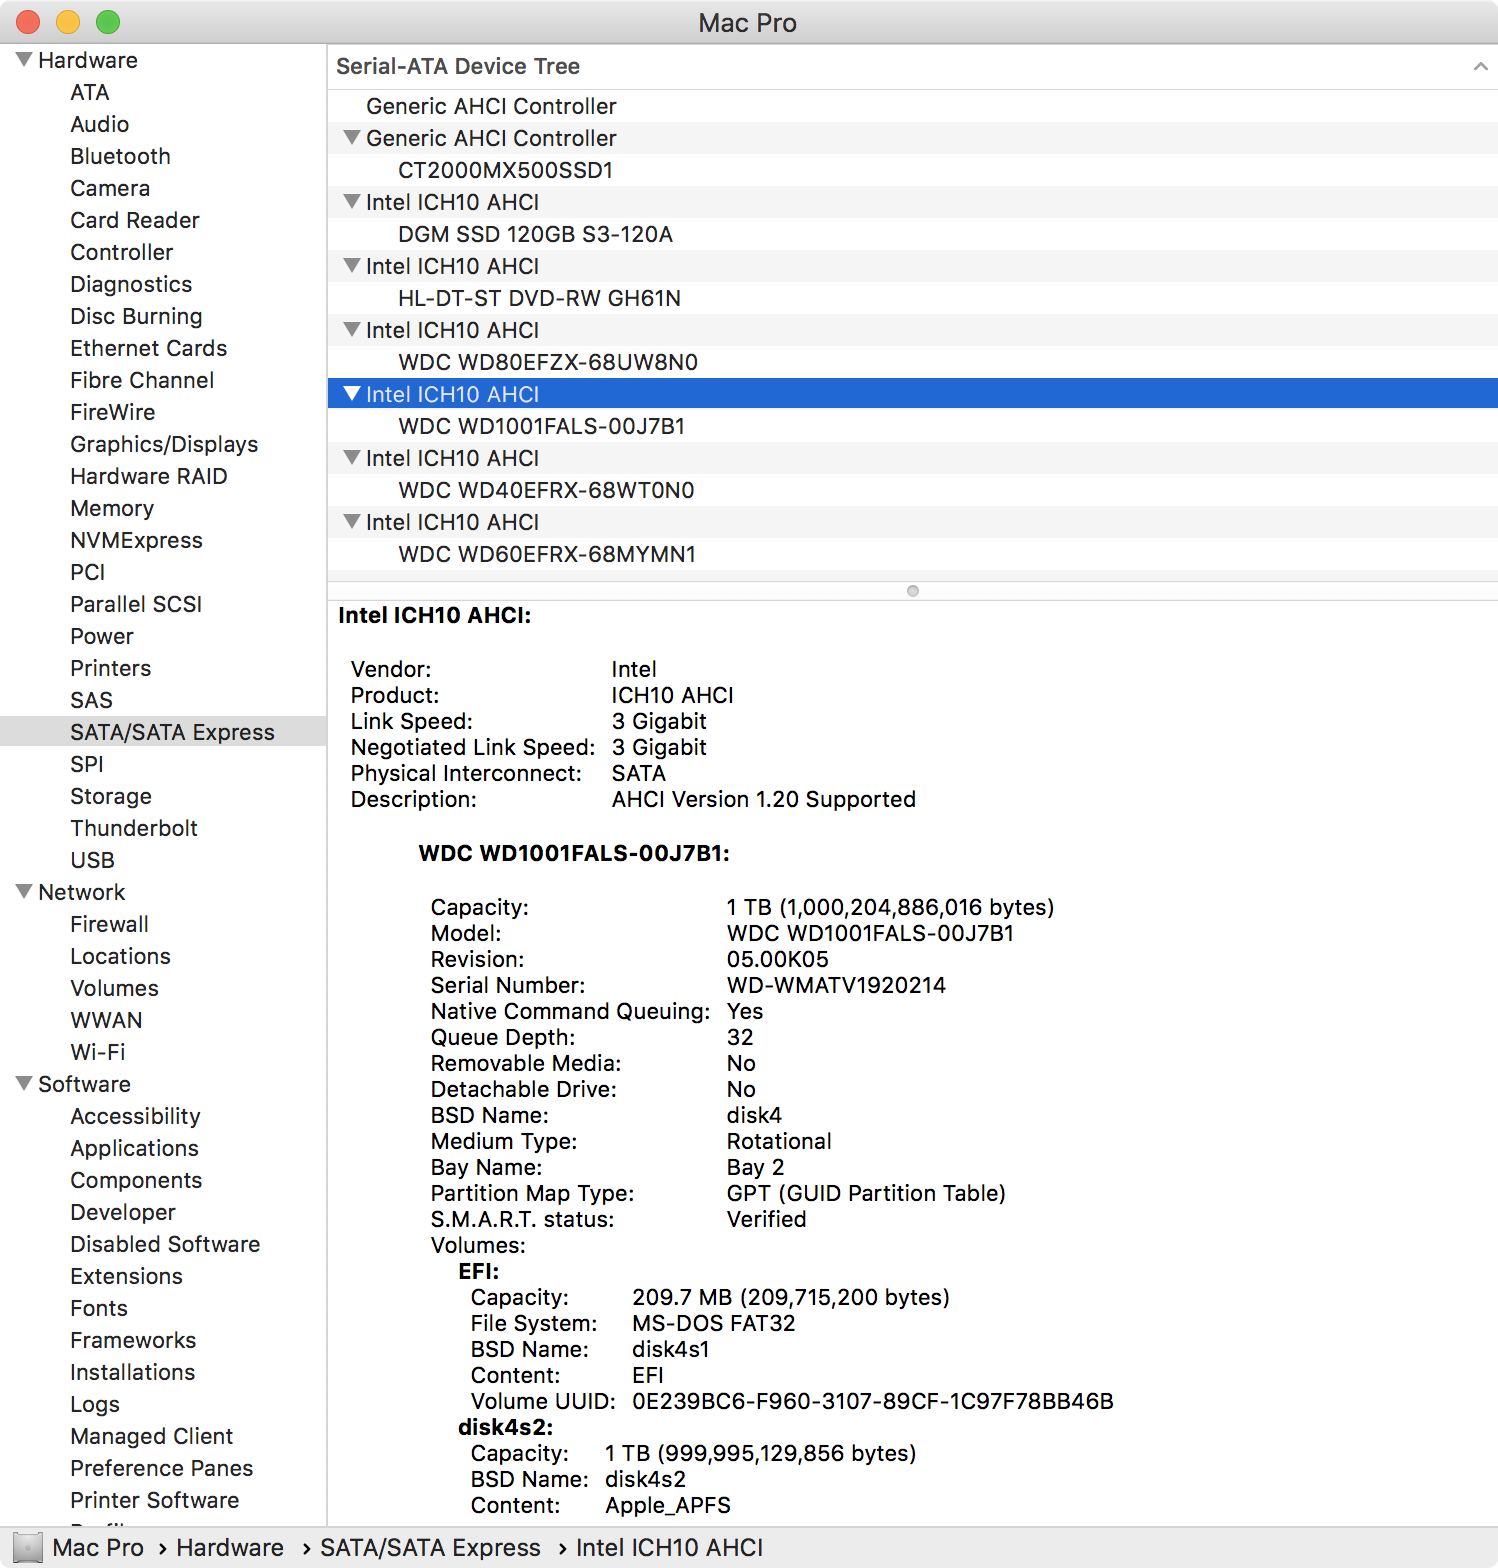
Task: Open Applications software list
Action: tap(135, 1148)
